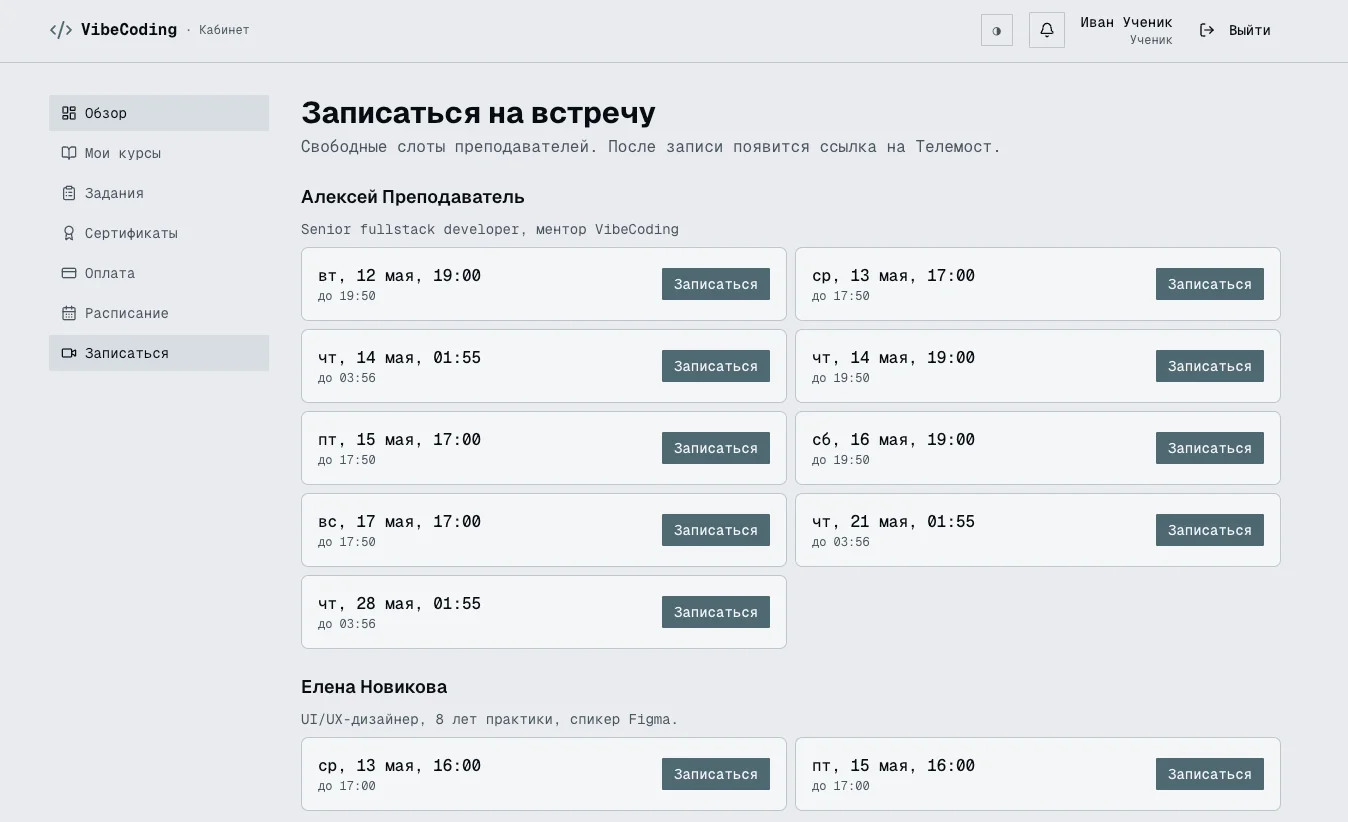Book the сб, 16 мая, 19:00 slot

pyautogui.click(x=1210, y=448)
